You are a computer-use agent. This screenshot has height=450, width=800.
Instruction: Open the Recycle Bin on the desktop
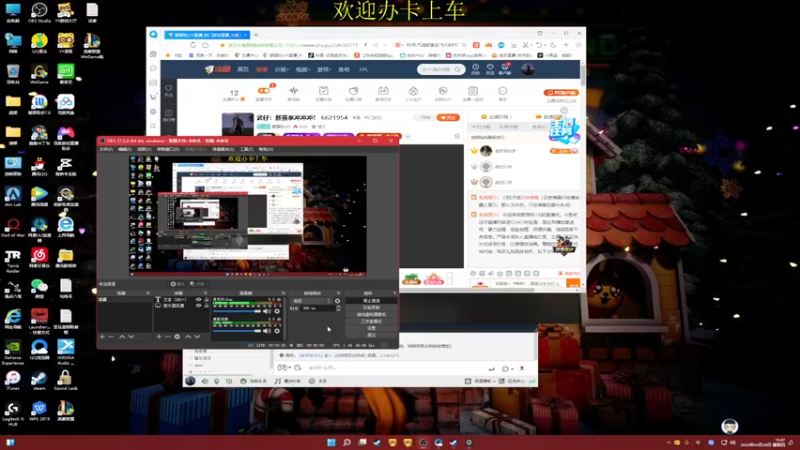13,73
